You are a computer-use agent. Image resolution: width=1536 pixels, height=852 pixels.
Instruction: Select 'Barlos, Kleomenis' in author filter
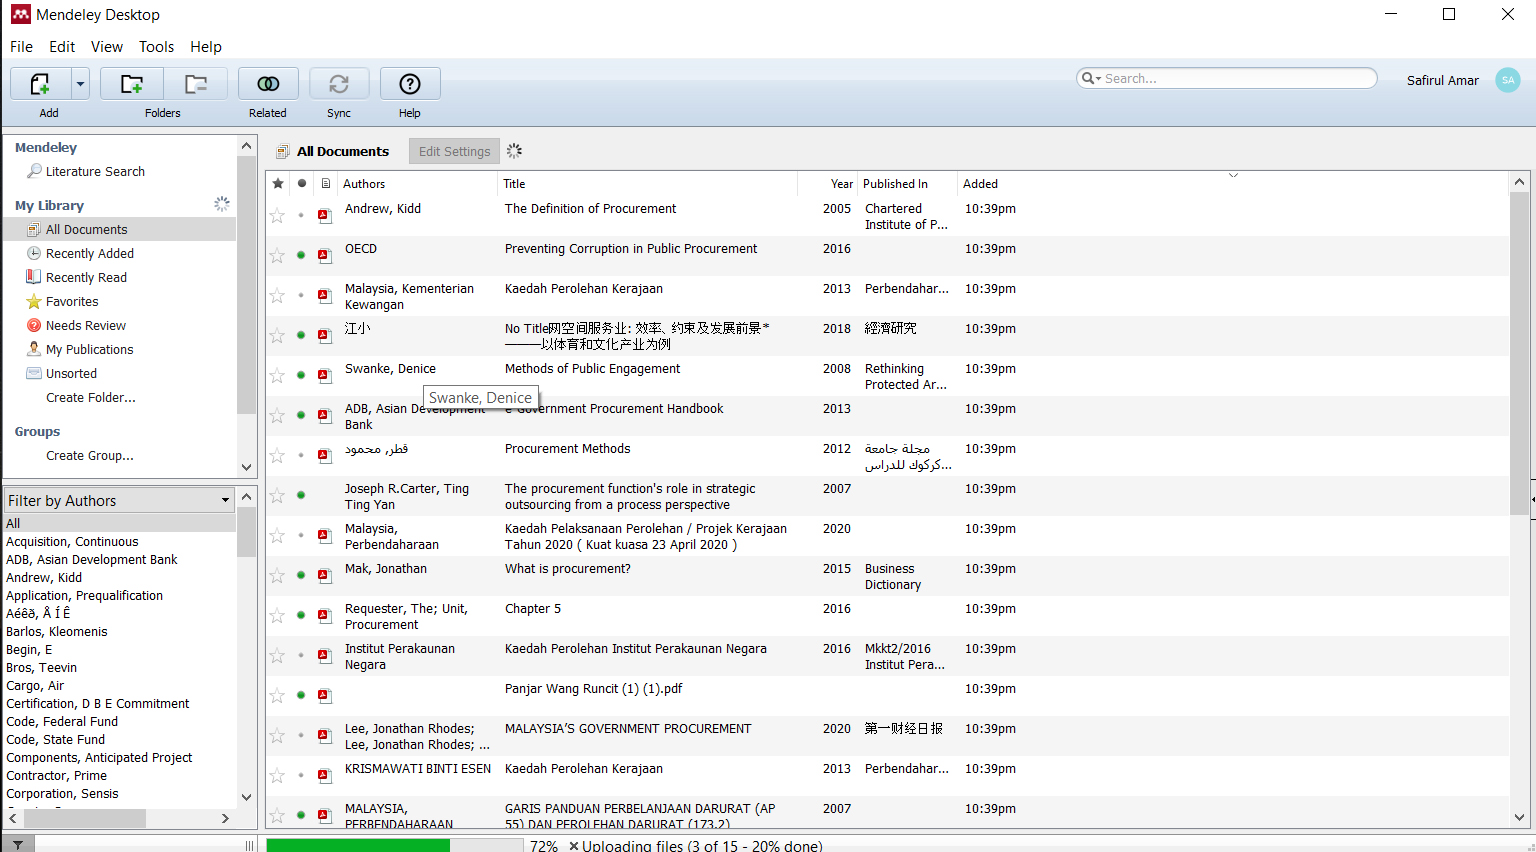(x=57, y=632)
